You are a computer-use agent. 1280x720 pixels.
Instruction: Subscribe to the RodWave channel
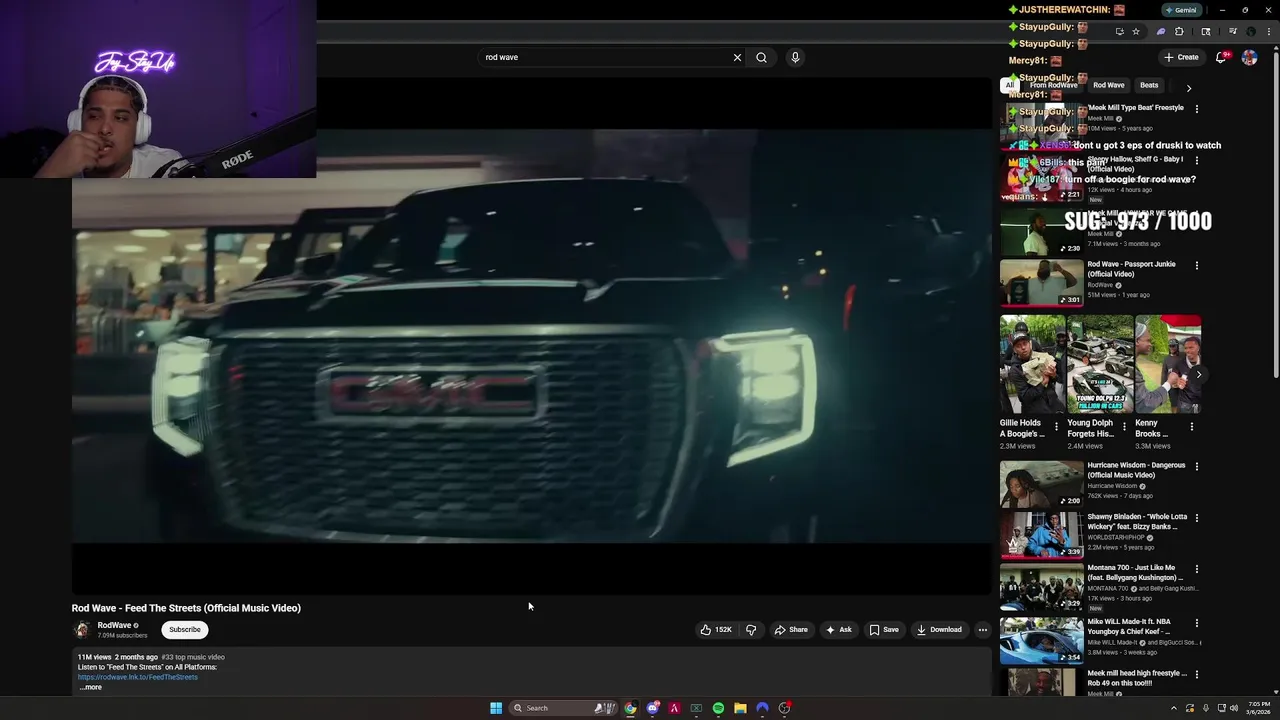(185, 630)
